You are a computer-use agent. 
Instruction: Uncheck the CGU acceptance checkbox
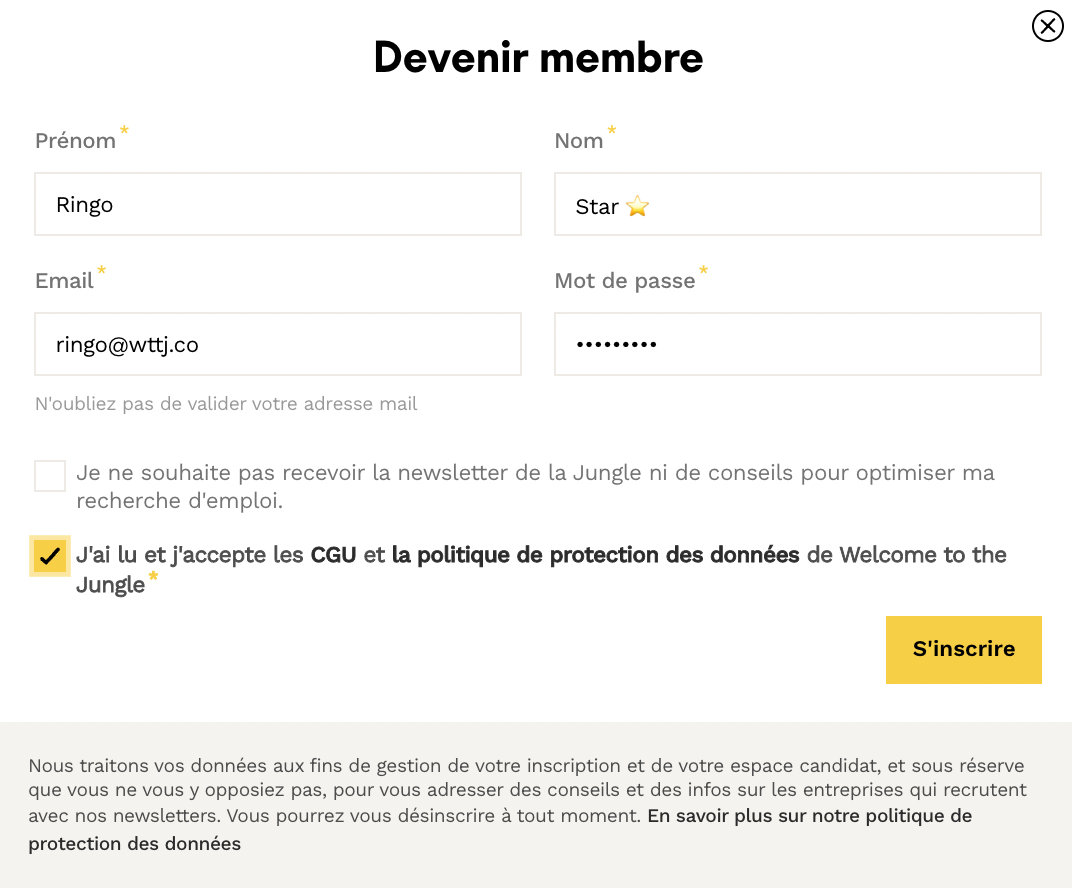50,556
